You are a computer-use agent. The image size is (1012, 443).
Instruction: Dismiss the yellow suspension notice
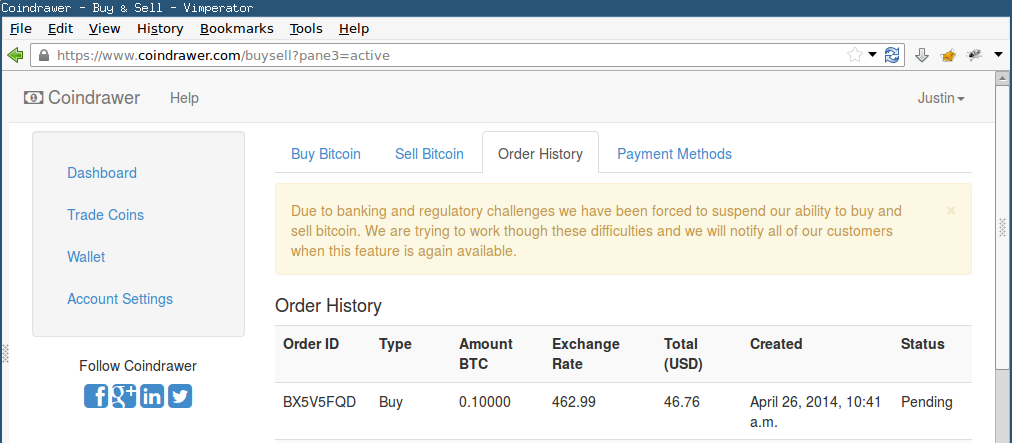pos(951,211)
